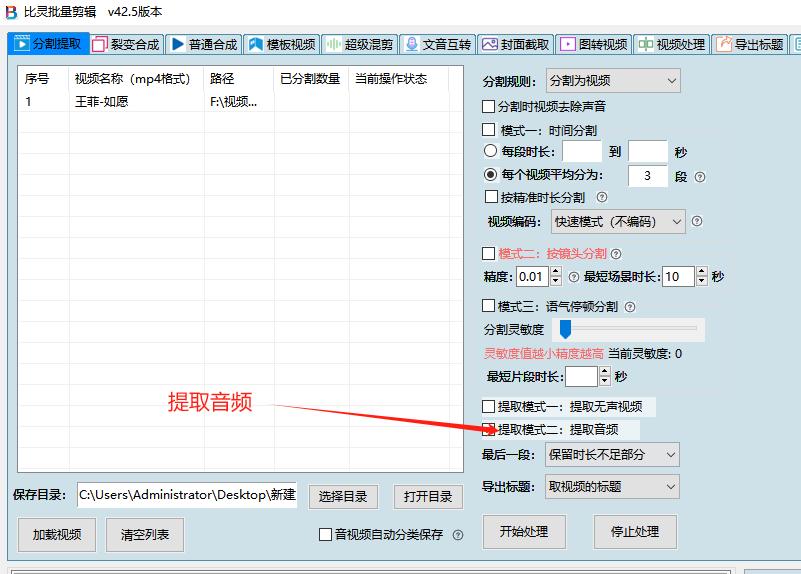Click the 普通合成 play arrow icon
Image resolution: width=801 pixels, height=574 pixels.
178,44
